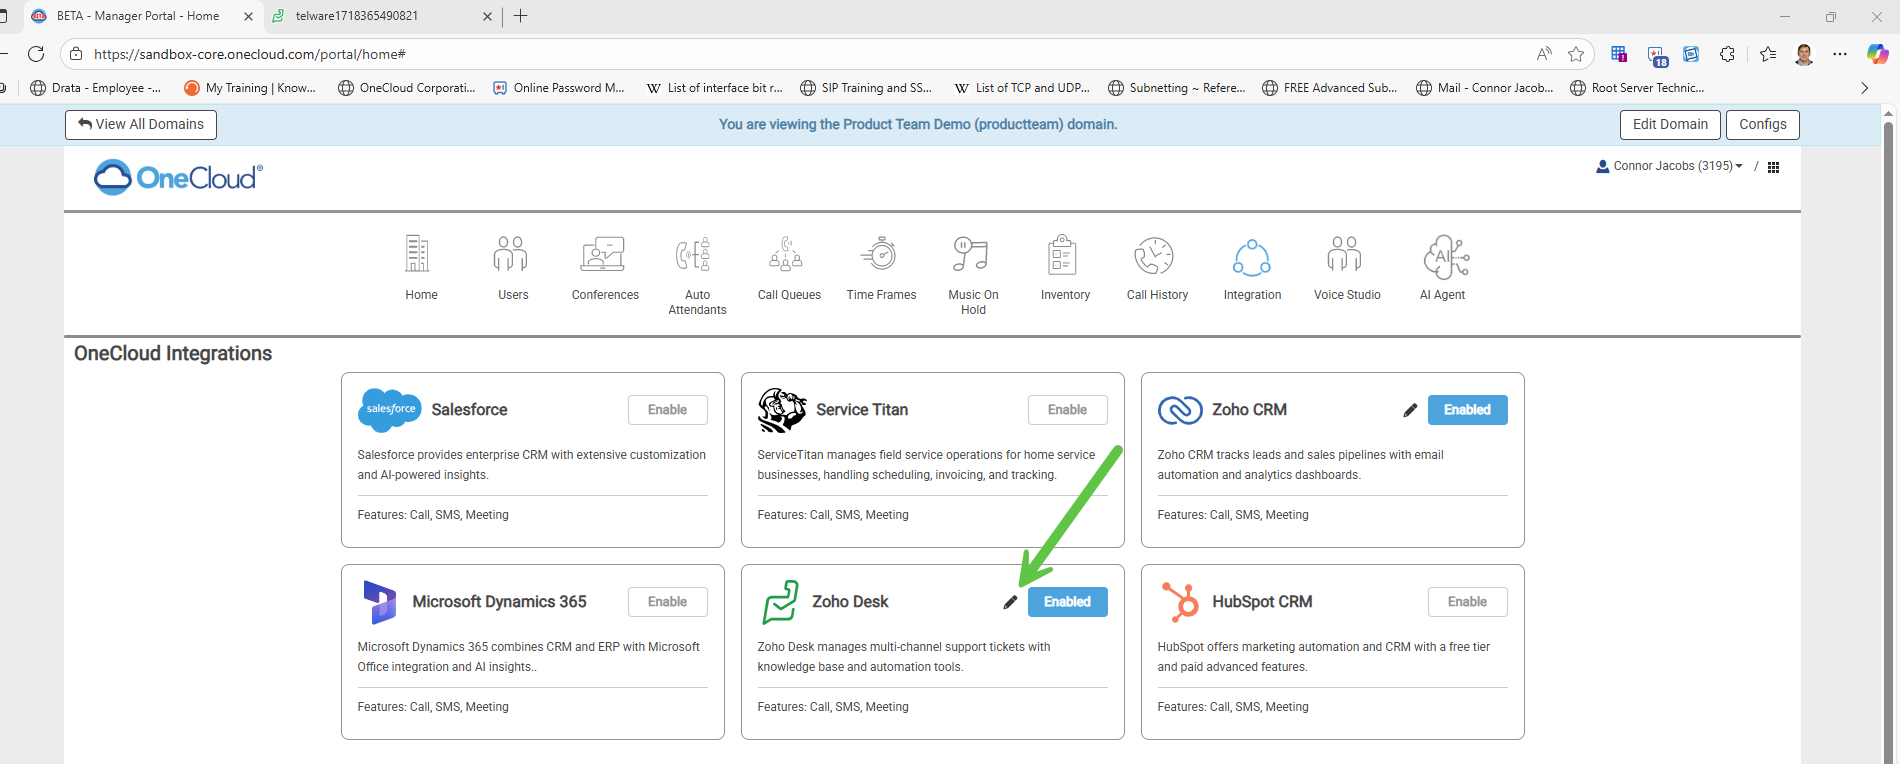Expand the Connor Jacobs user dropdown

(1670, 166)
